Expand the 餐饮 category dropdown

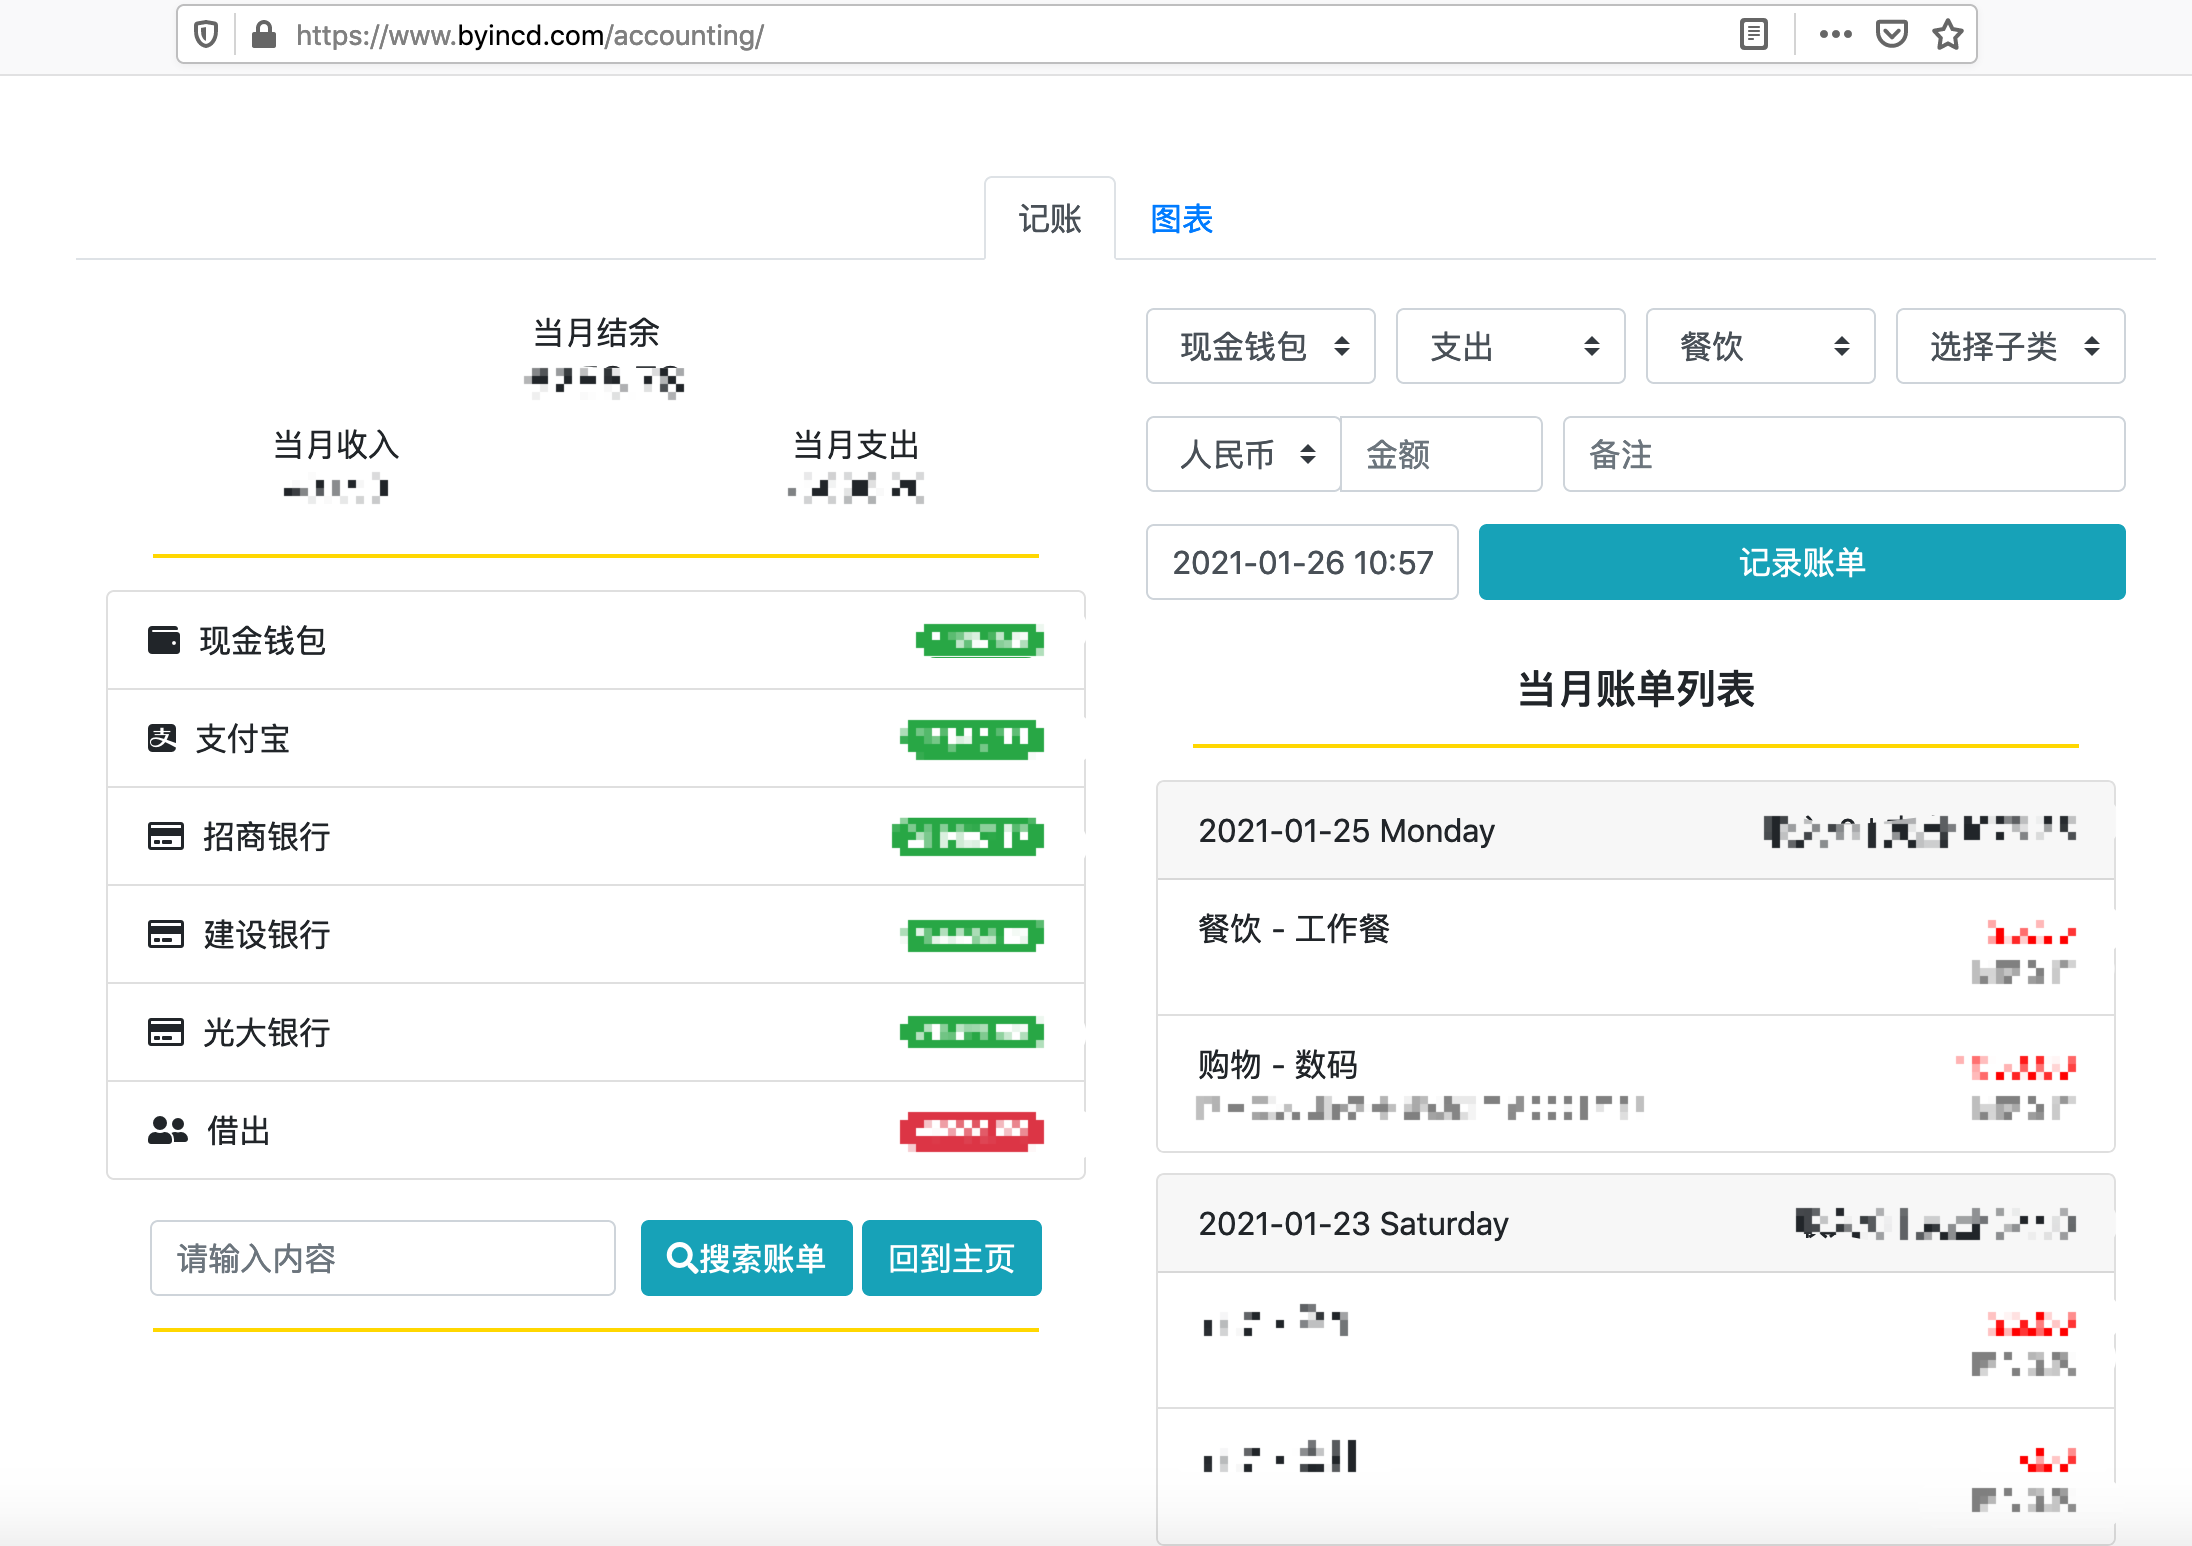(x=1760, y=346)
